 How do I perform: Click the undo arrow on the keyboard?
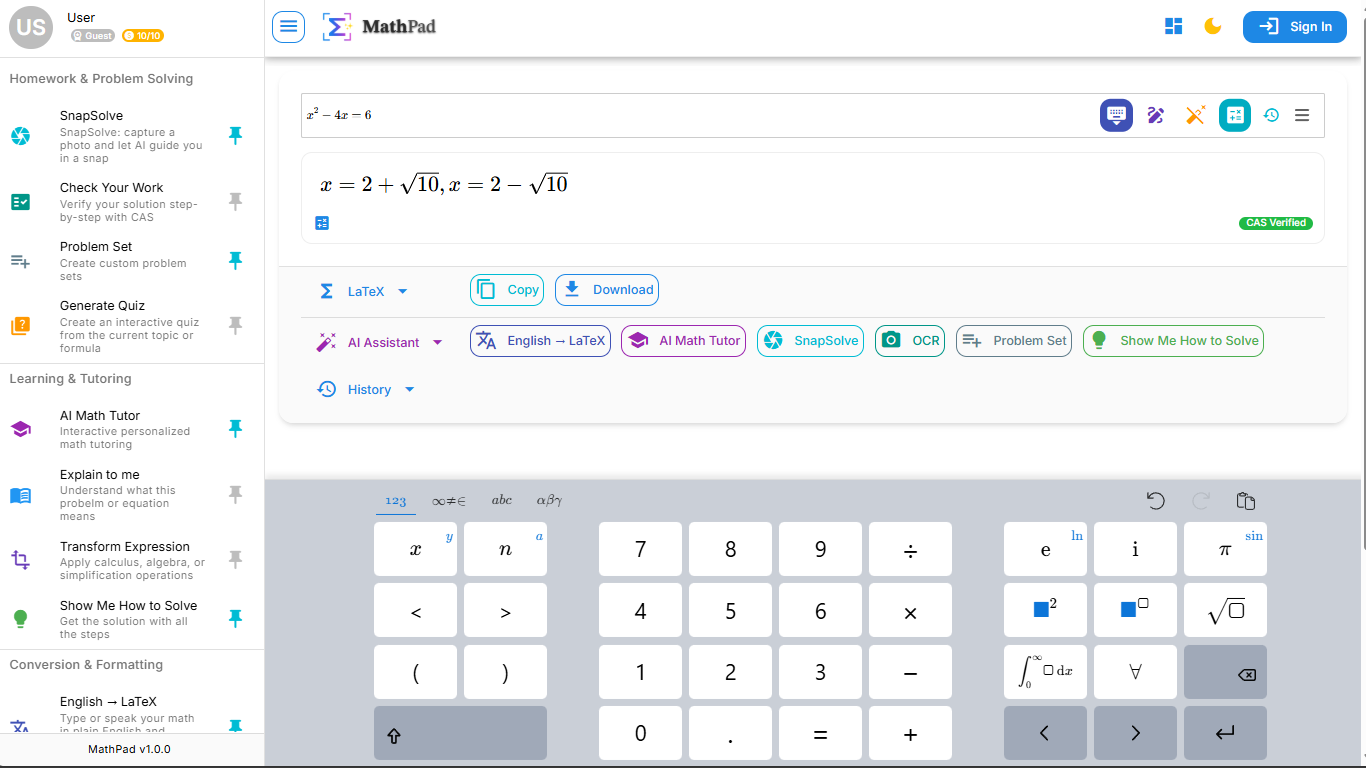1156,500
